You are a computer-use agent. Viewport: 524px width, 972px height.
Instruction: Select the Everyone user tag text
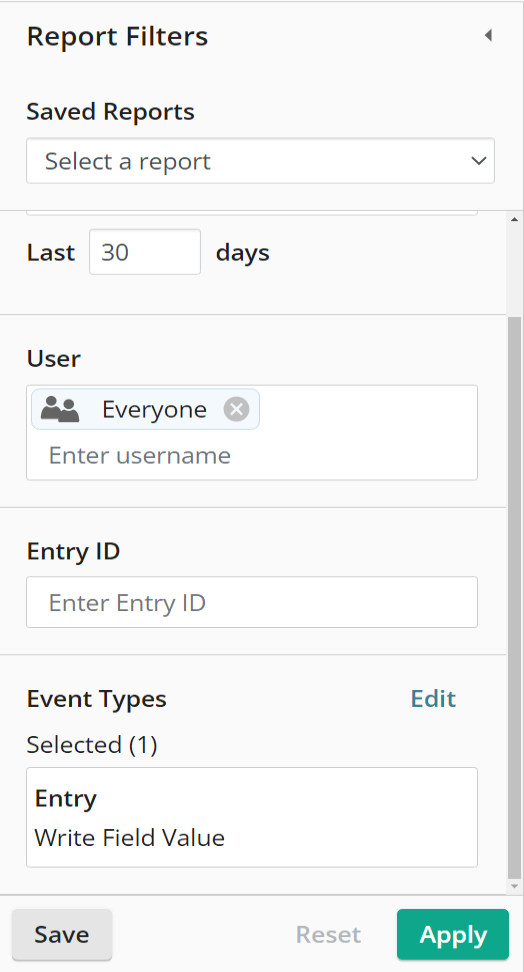click(x=154, y=409)
